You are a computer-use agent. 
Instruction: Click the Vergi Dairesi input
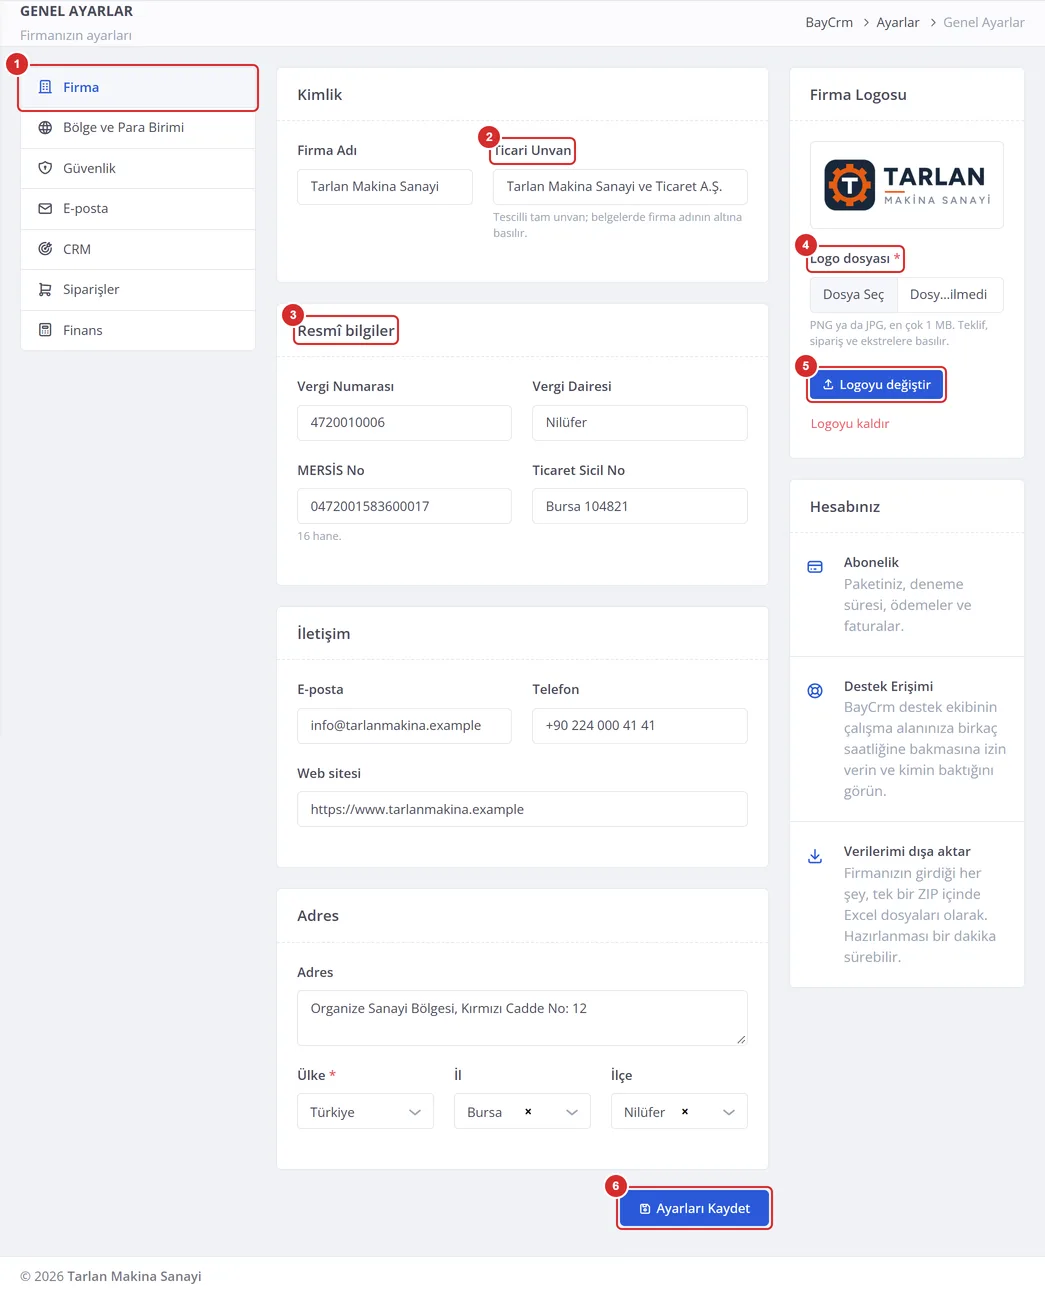[640, 423]
